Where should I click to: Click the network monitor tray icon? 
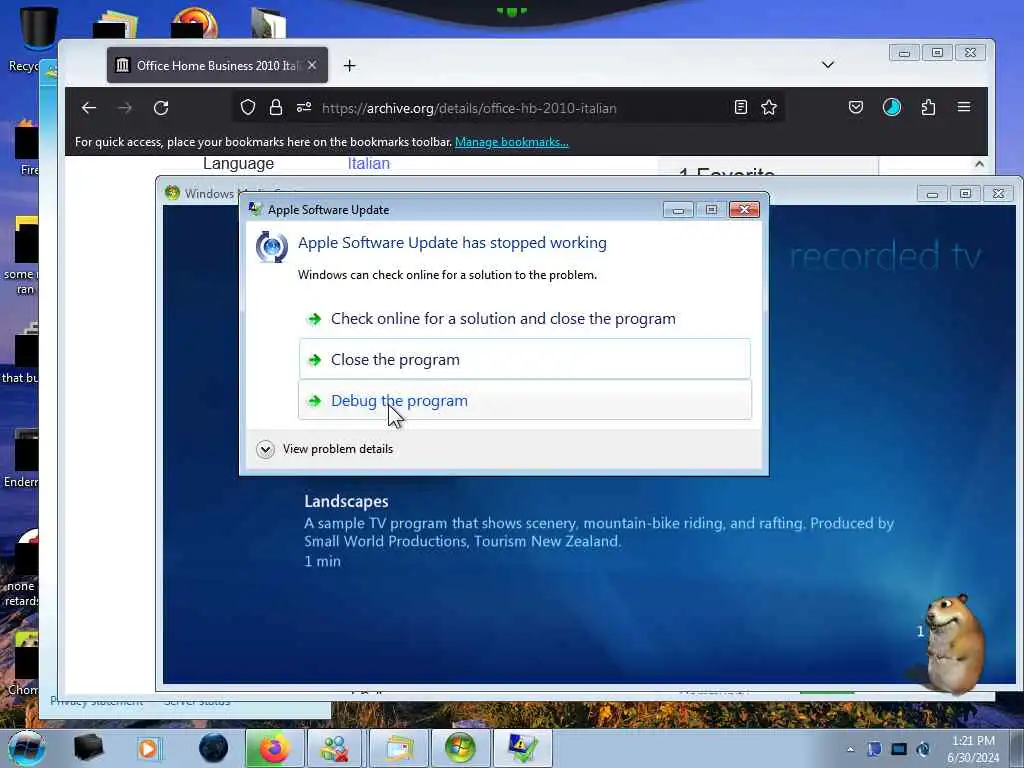click(899, 749)
